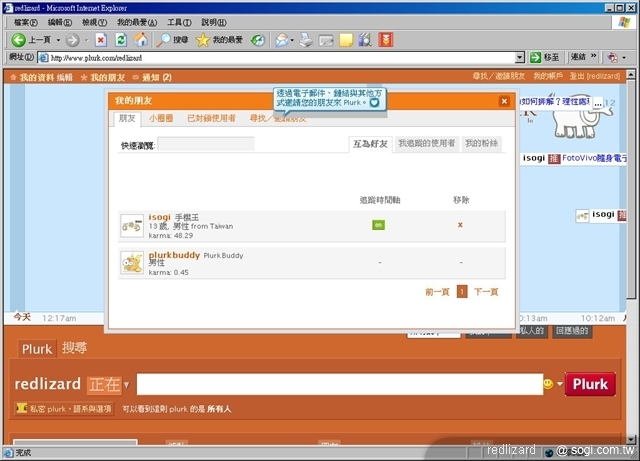The height and width of the screenshot is (461, 640).
Task: Click the 搜尋 tab above the input
Action: pyautogui.click(x=75, y=348)
